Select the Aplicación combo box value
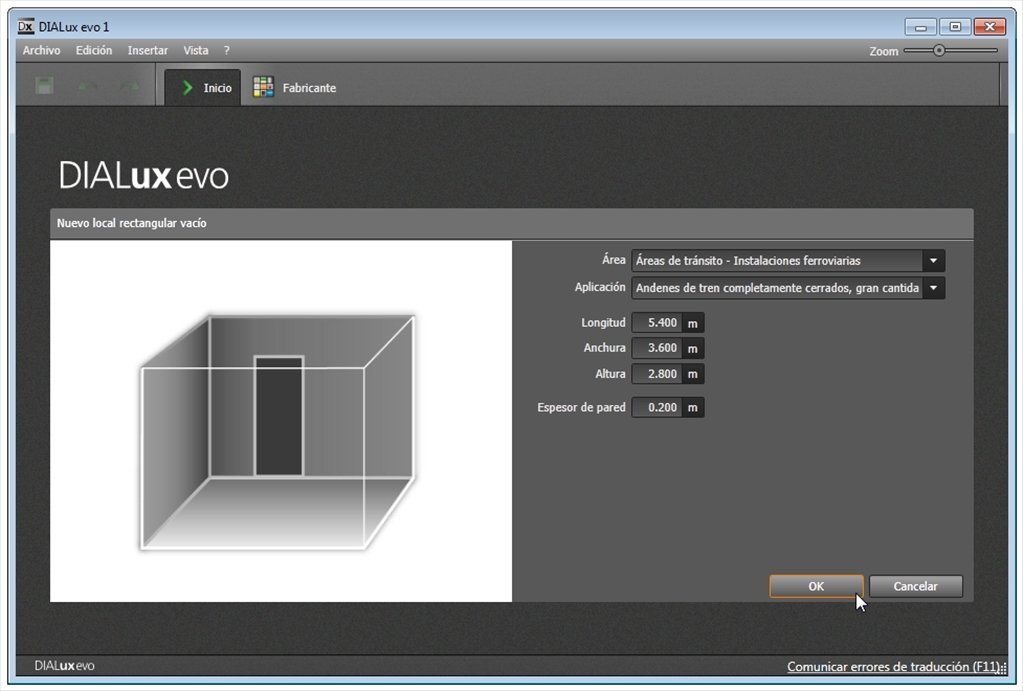The width and height of the screenshot is (1023, 691). [x=777, y=288]
